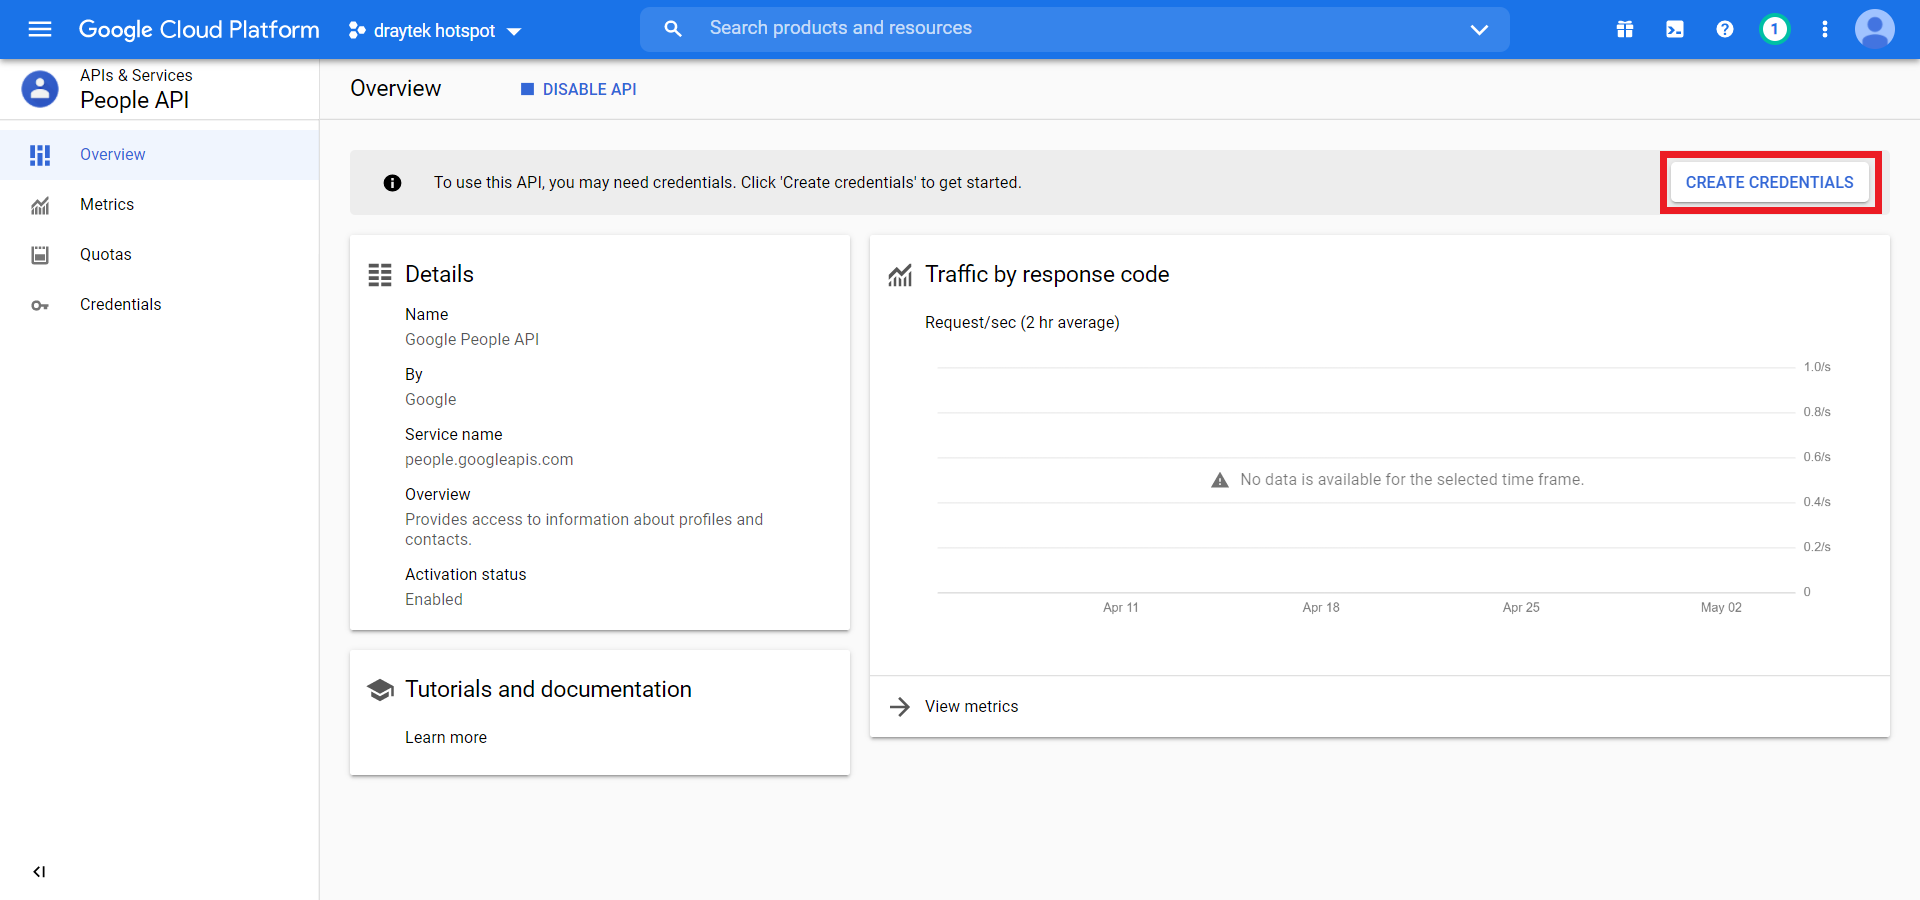Click the Details section list icon
Viewport: 1920px width, 900px height.
click(x=380, y=275)
